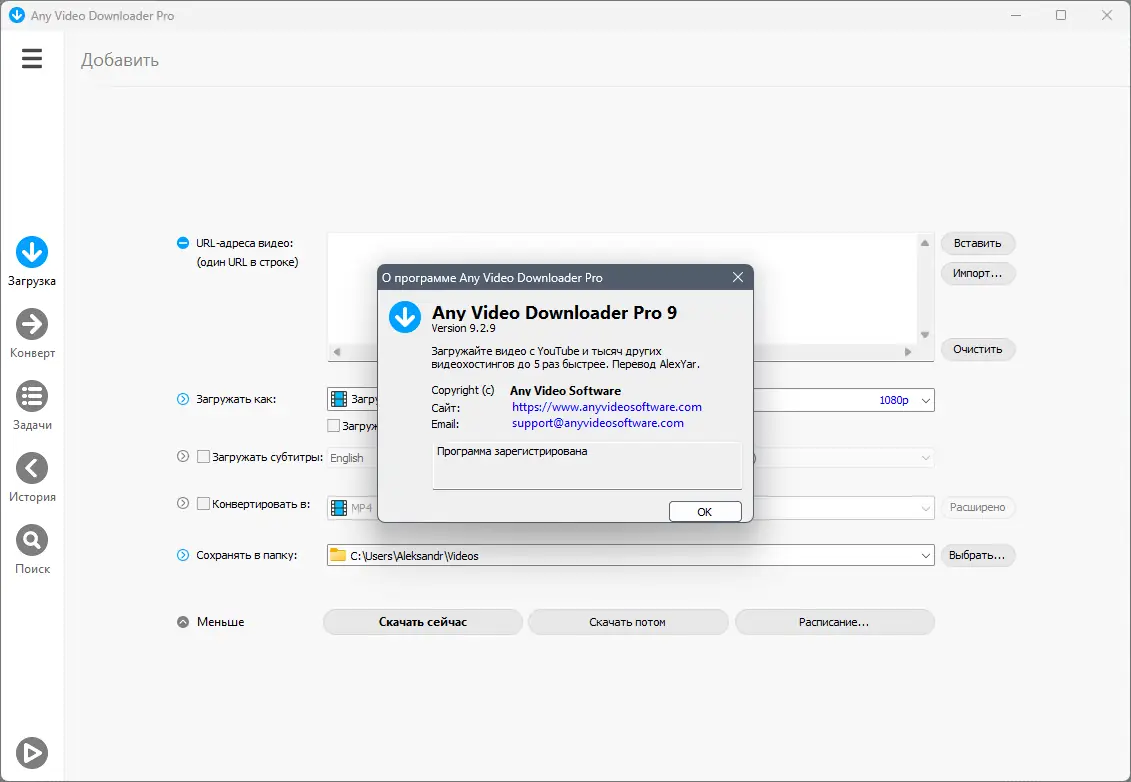Click the arrow icon beside Загружать как
Viewport: 1131px width, 782px height.
coord(183,399)
